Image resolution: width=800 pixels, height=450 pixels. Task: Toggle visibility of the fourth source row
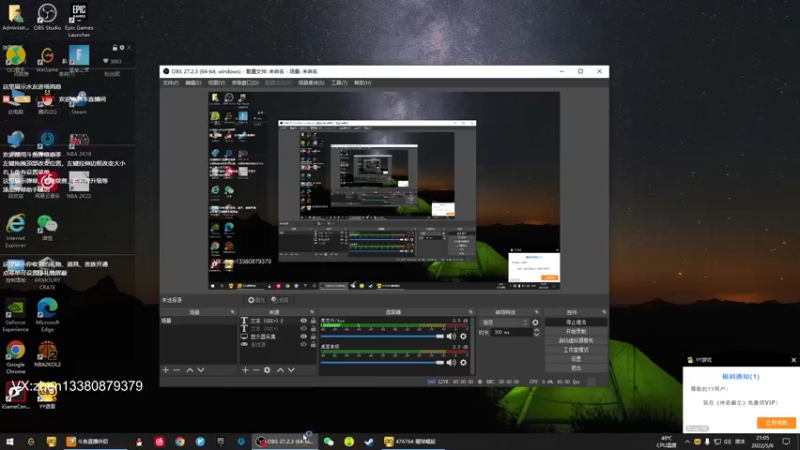[304, 344]
